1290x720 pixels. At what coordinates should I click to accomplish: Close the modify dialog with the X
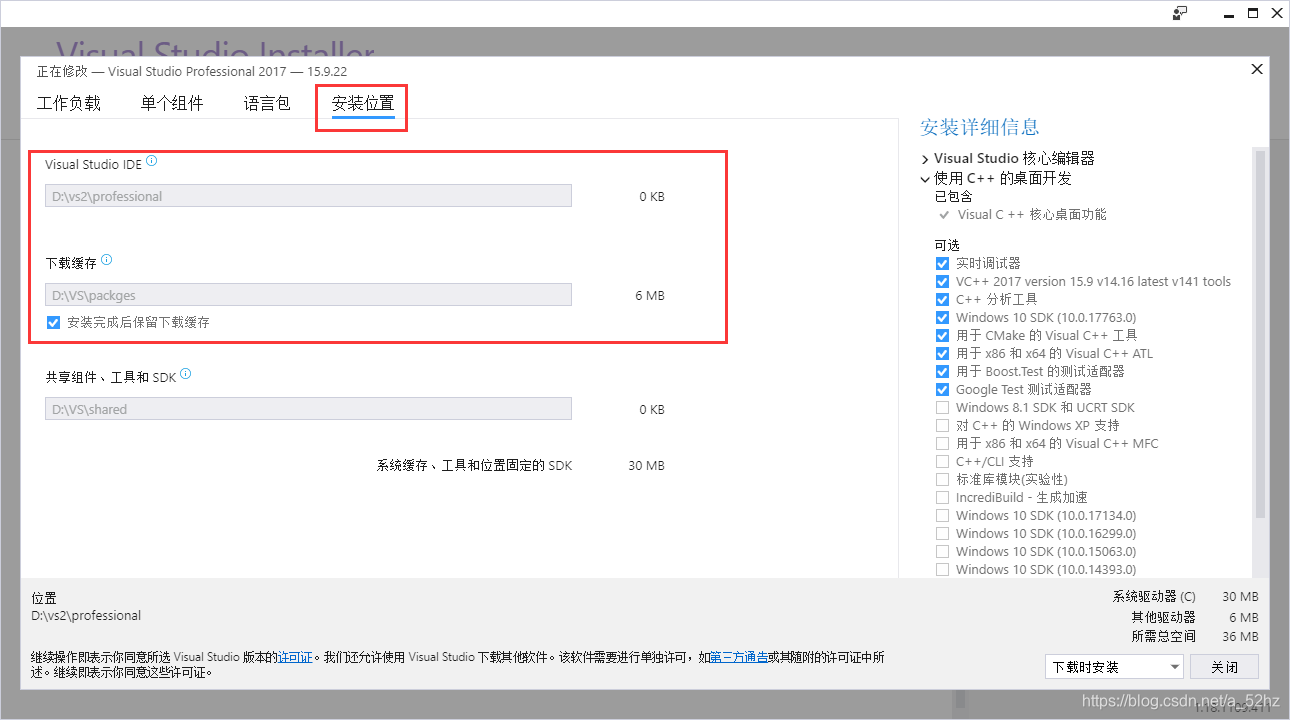coord(1257,69)
